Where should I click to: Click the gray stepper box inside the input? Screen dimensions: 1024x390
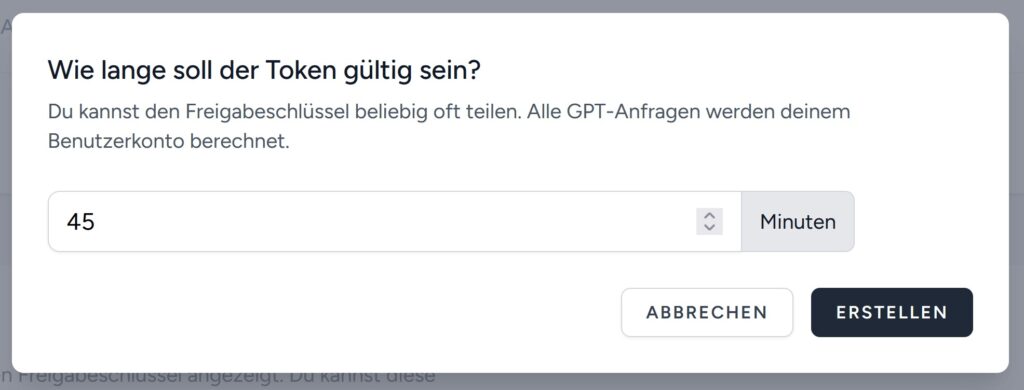click(709, 221)
